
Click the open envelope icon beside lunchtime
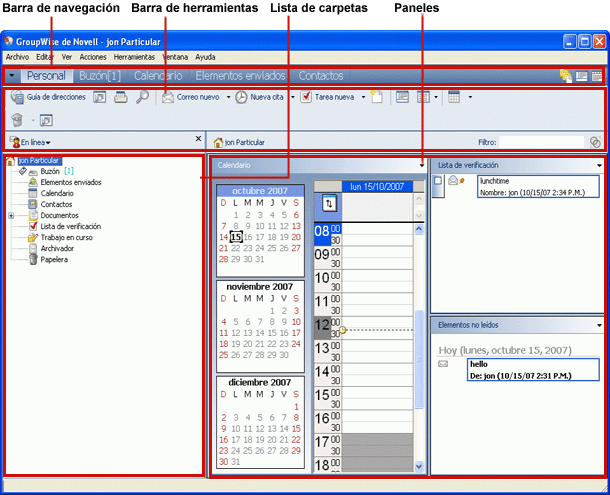click(453, 181)
